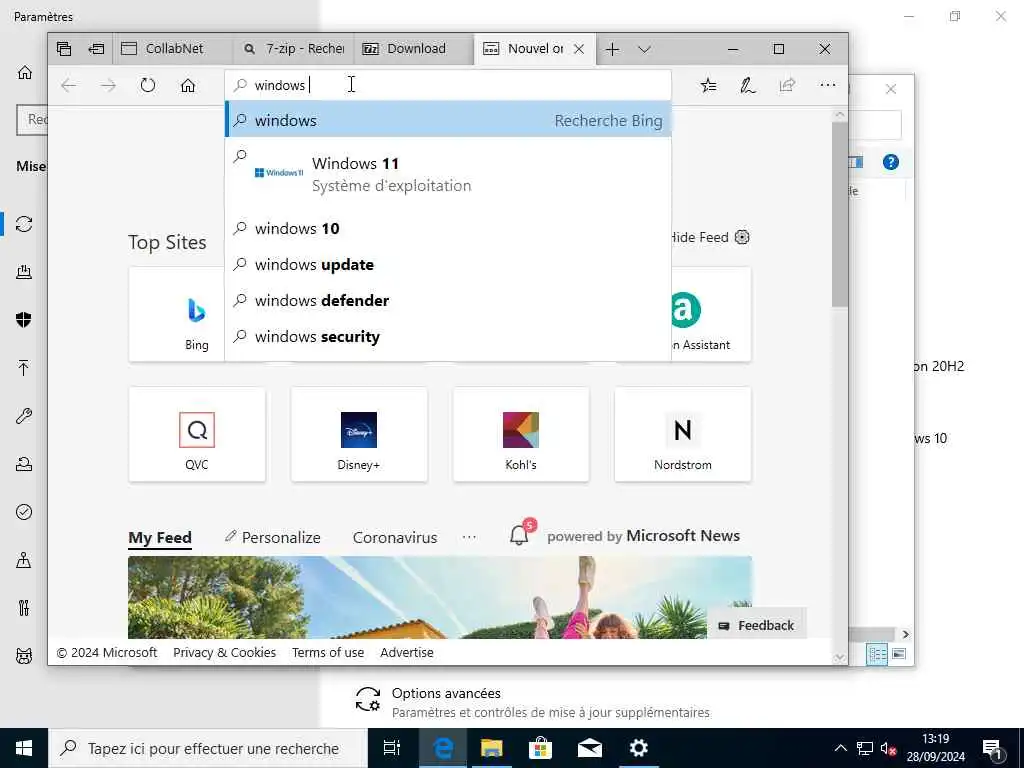This screenshot has width=1024, height=768.
Task: Select Windows 11 Système d'exploitation suggestion
Action: coord(448,174)
